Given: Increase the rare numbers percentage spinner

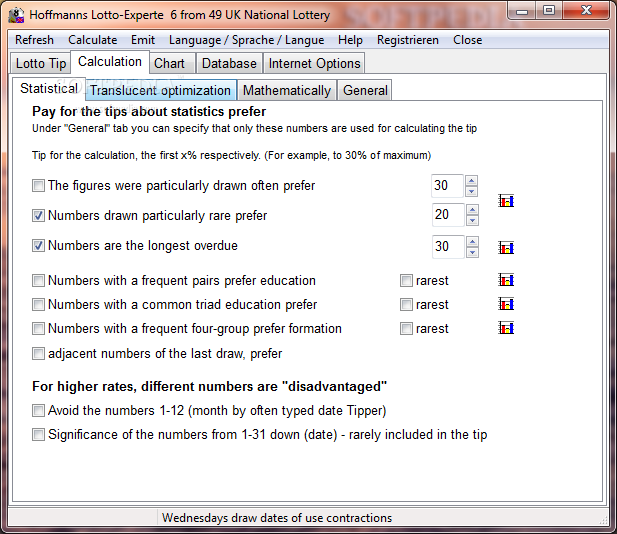Looking at the screenshot, I should tap(472, 209).
